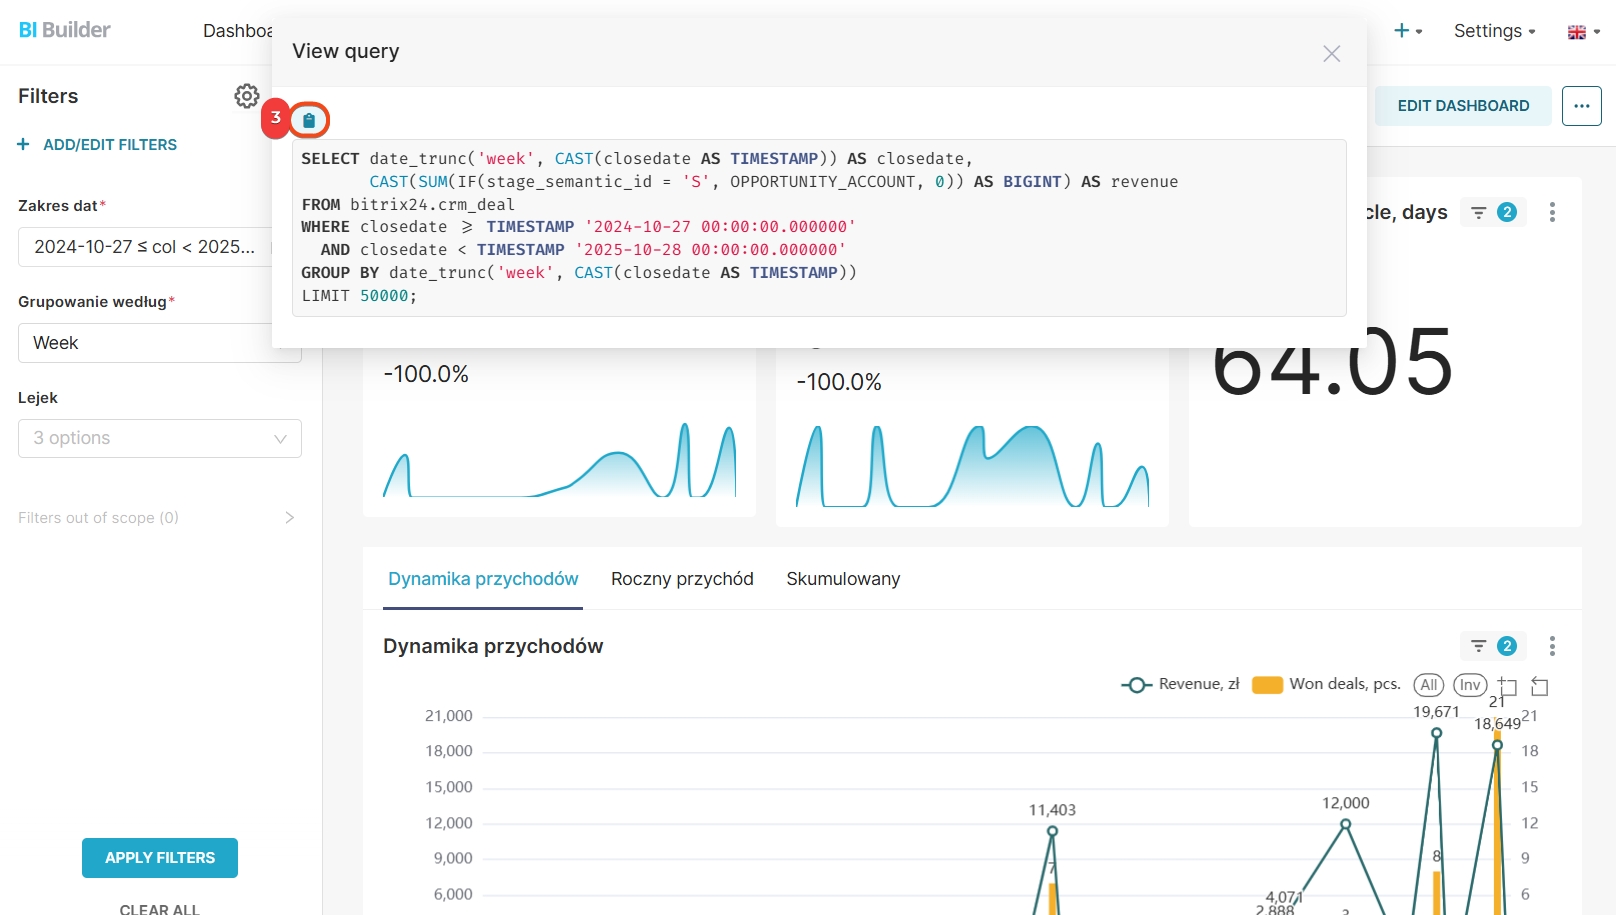
Task: Open applied filters on Dynamika przychodów chart
Action: [x=1493, y=647]
